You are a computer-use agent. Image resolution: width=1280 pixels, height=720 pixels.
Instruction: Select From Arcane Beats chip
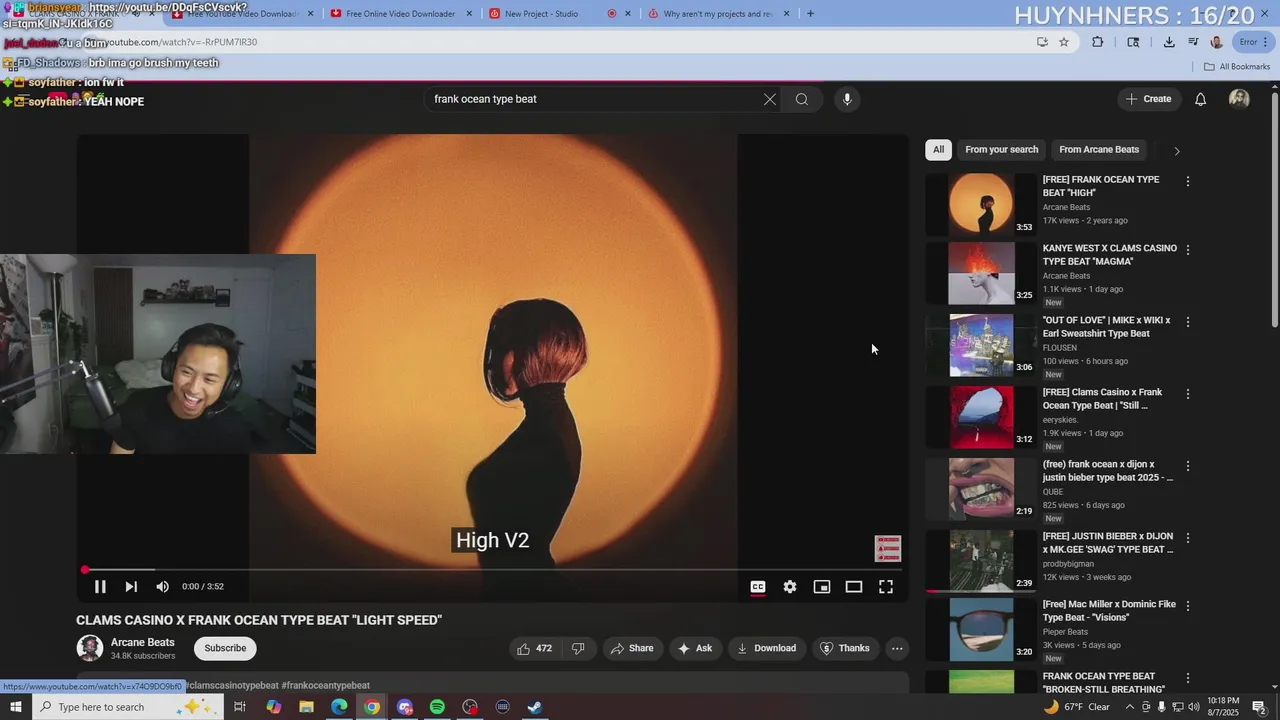tap(1099, 150)
